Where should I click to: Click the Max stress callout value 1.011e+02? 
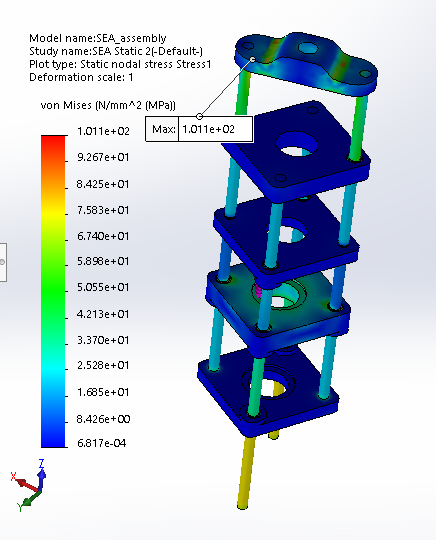(x=208, y=129)
